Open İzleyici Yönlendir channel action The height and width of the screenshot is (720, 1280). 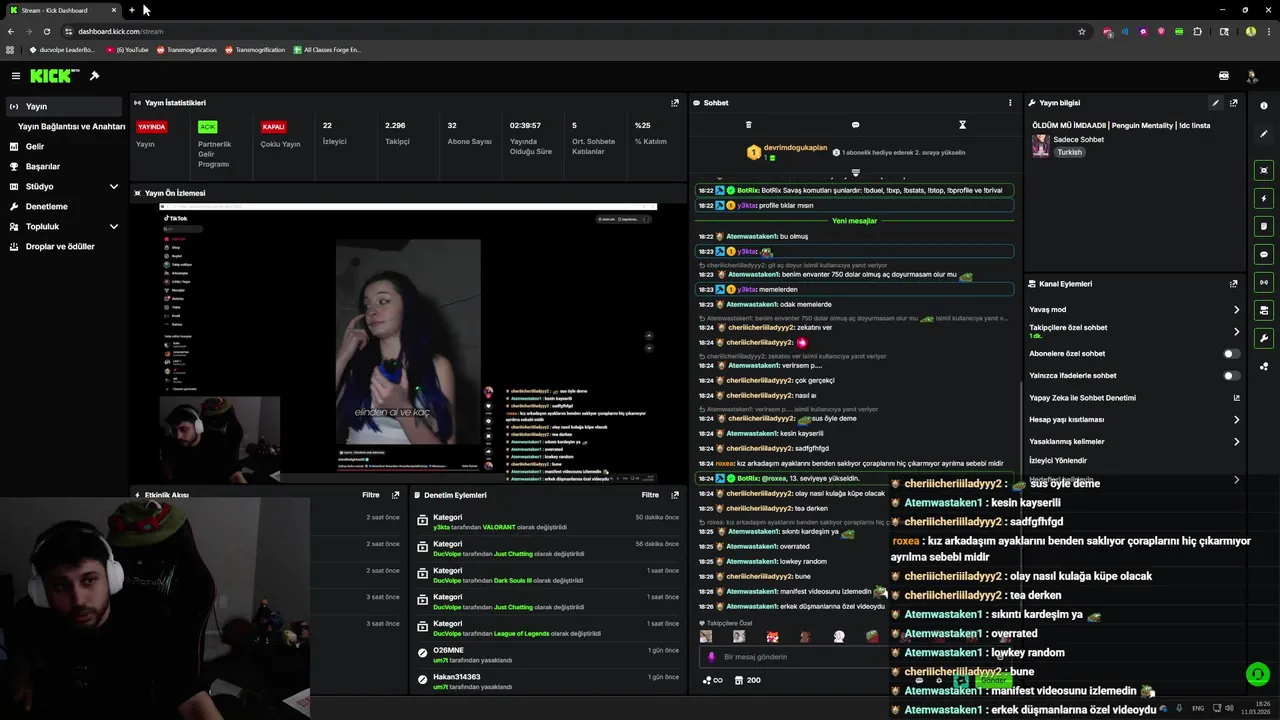pos(1058,461)
